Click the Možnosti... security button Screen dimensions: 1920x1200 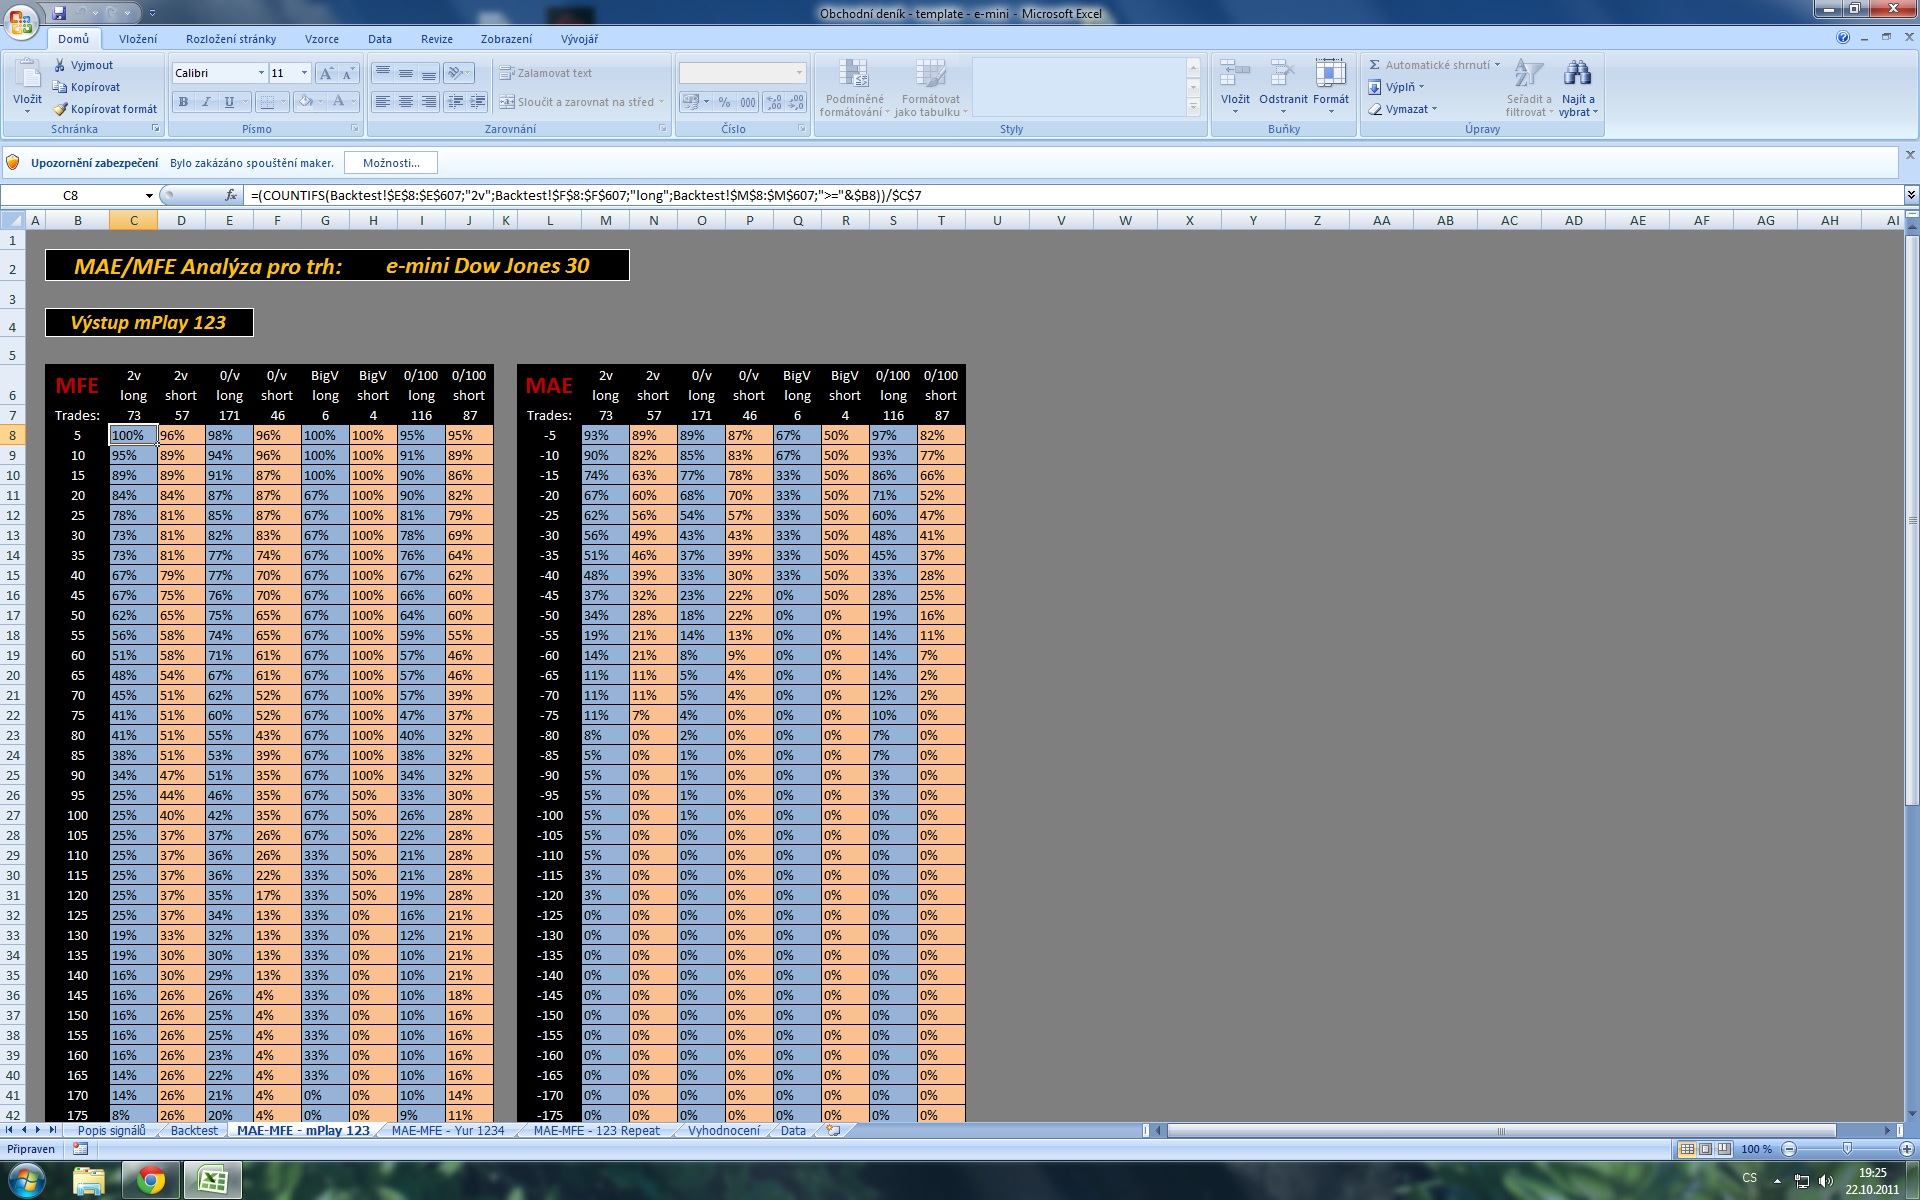point(390,163)
